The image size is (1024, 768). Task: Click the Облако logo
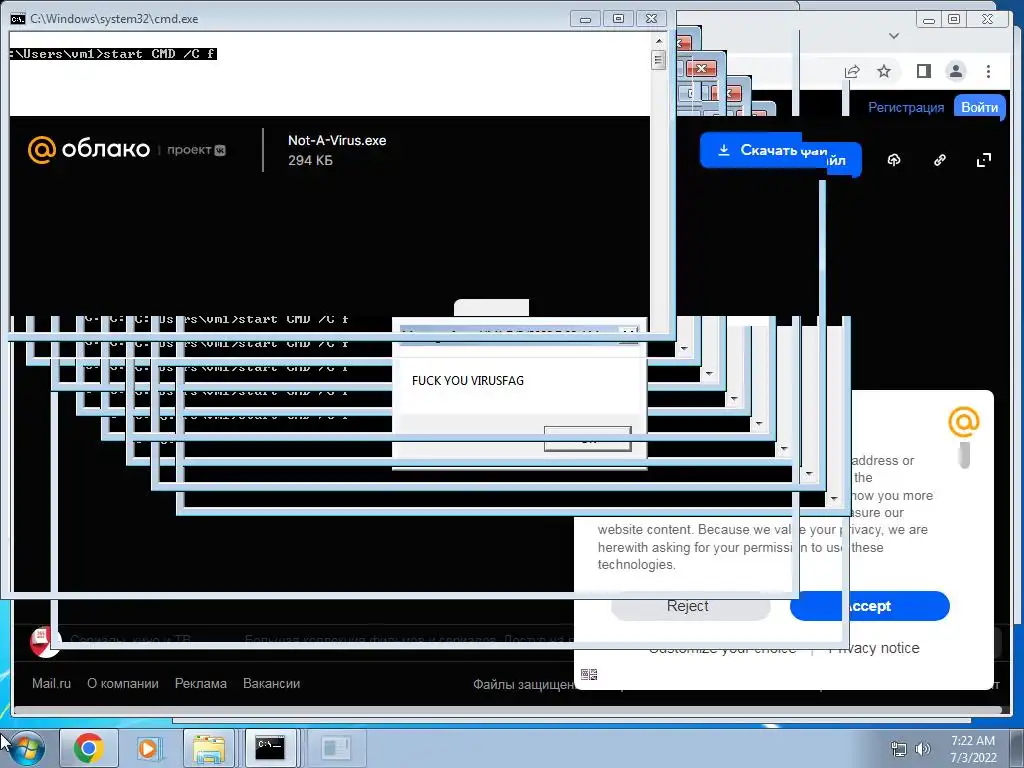[89, 150]
